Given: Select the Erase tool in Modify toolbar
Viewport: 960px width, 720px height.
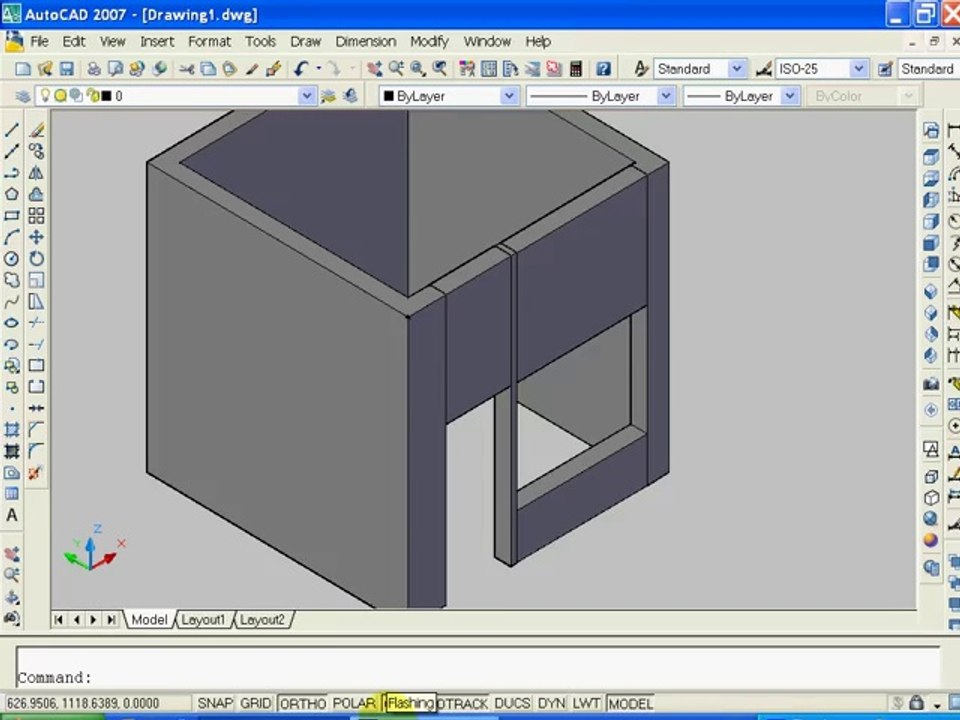Looking at the screenshot, I should [36, 129].
